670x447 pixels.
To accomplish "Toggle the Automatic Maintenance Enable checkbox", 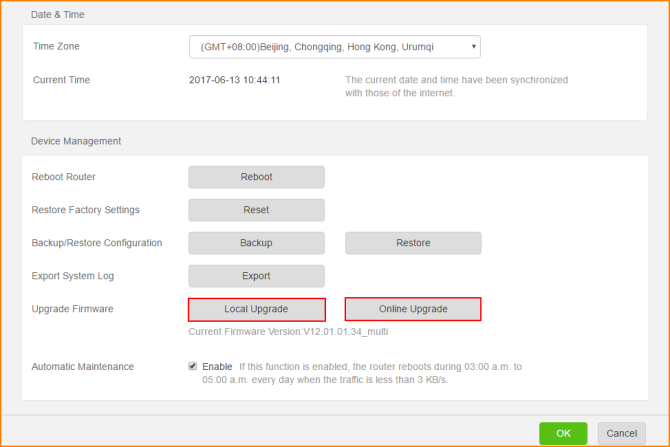I will 193,366.
